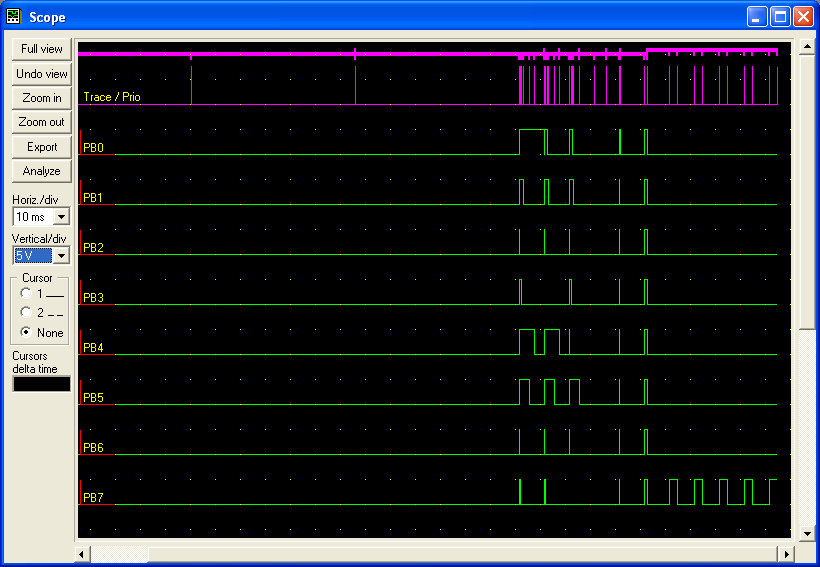Screen dimensions: 820x567
Task: Select Cursor 1 radio button
Action: coord(26,293)
